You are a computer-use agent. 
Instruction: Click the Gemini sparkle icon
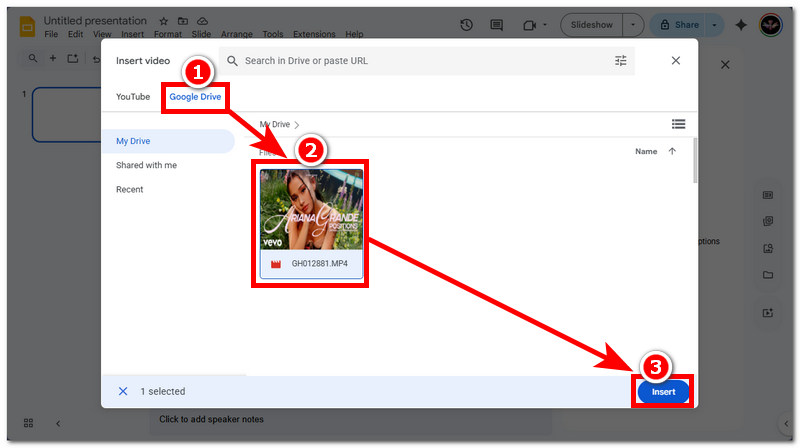(x=741, y=25)
